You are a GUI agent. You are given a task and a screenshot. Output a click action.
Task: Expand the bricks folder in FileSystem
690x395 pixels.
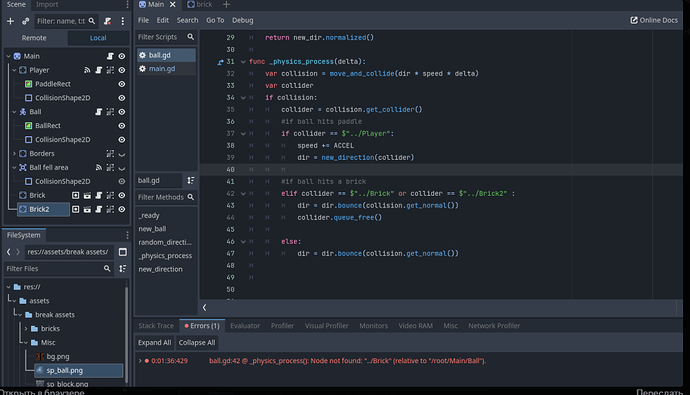pos(26,329)
